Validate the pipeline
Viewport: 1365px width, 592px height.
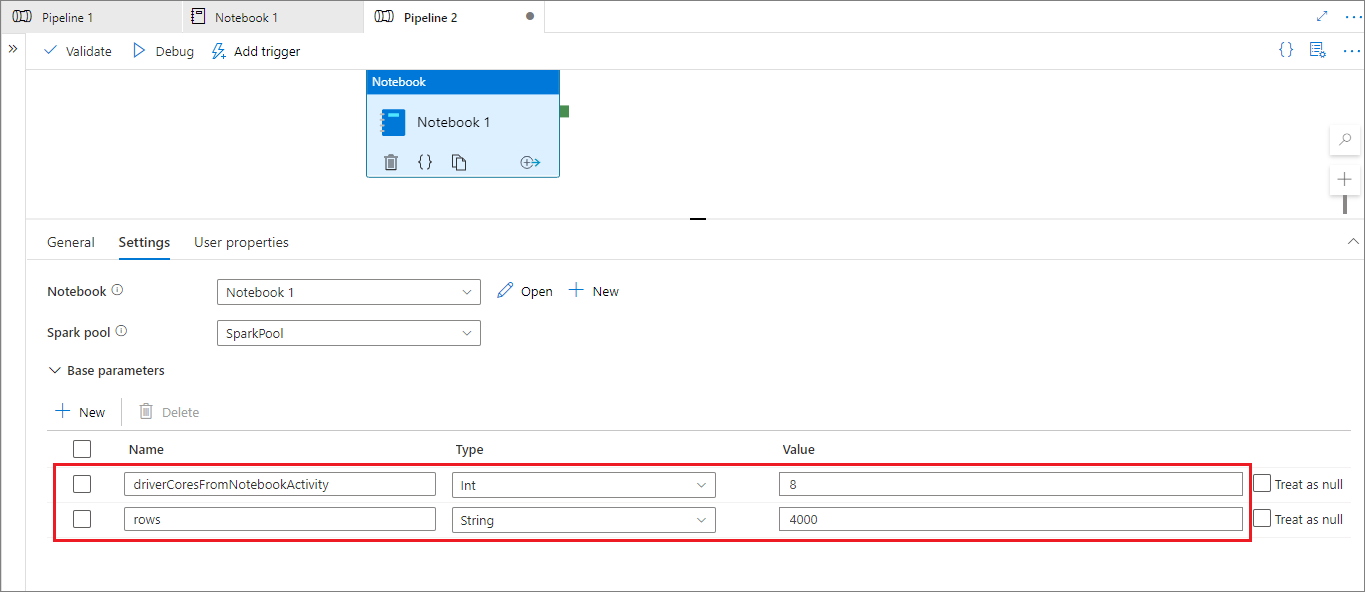(76, 51)
